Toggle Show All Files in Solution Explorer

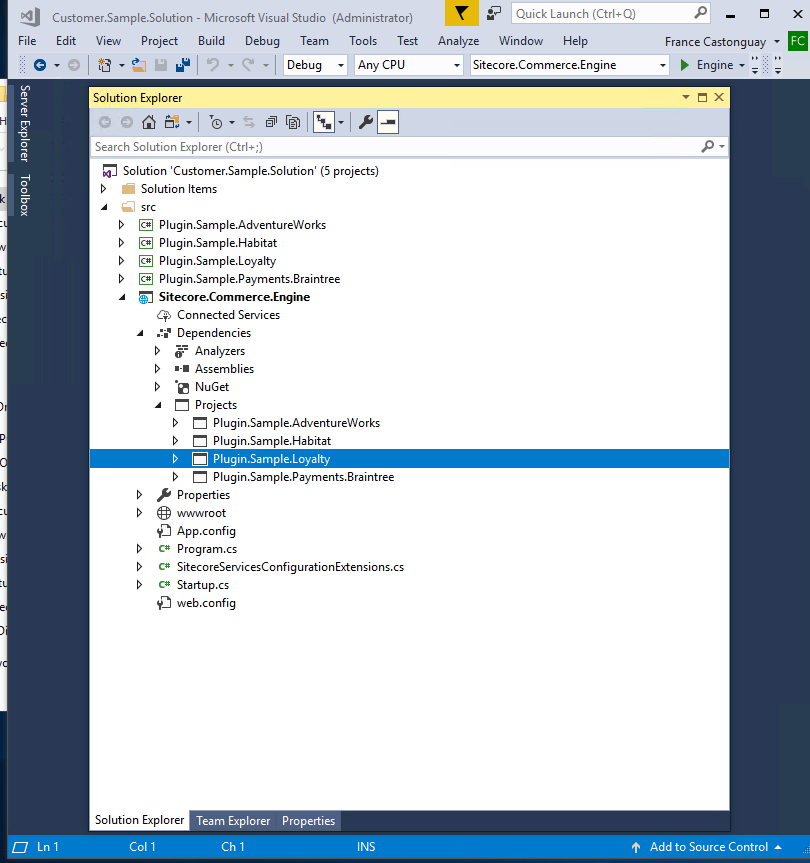[x=293, y=122]
